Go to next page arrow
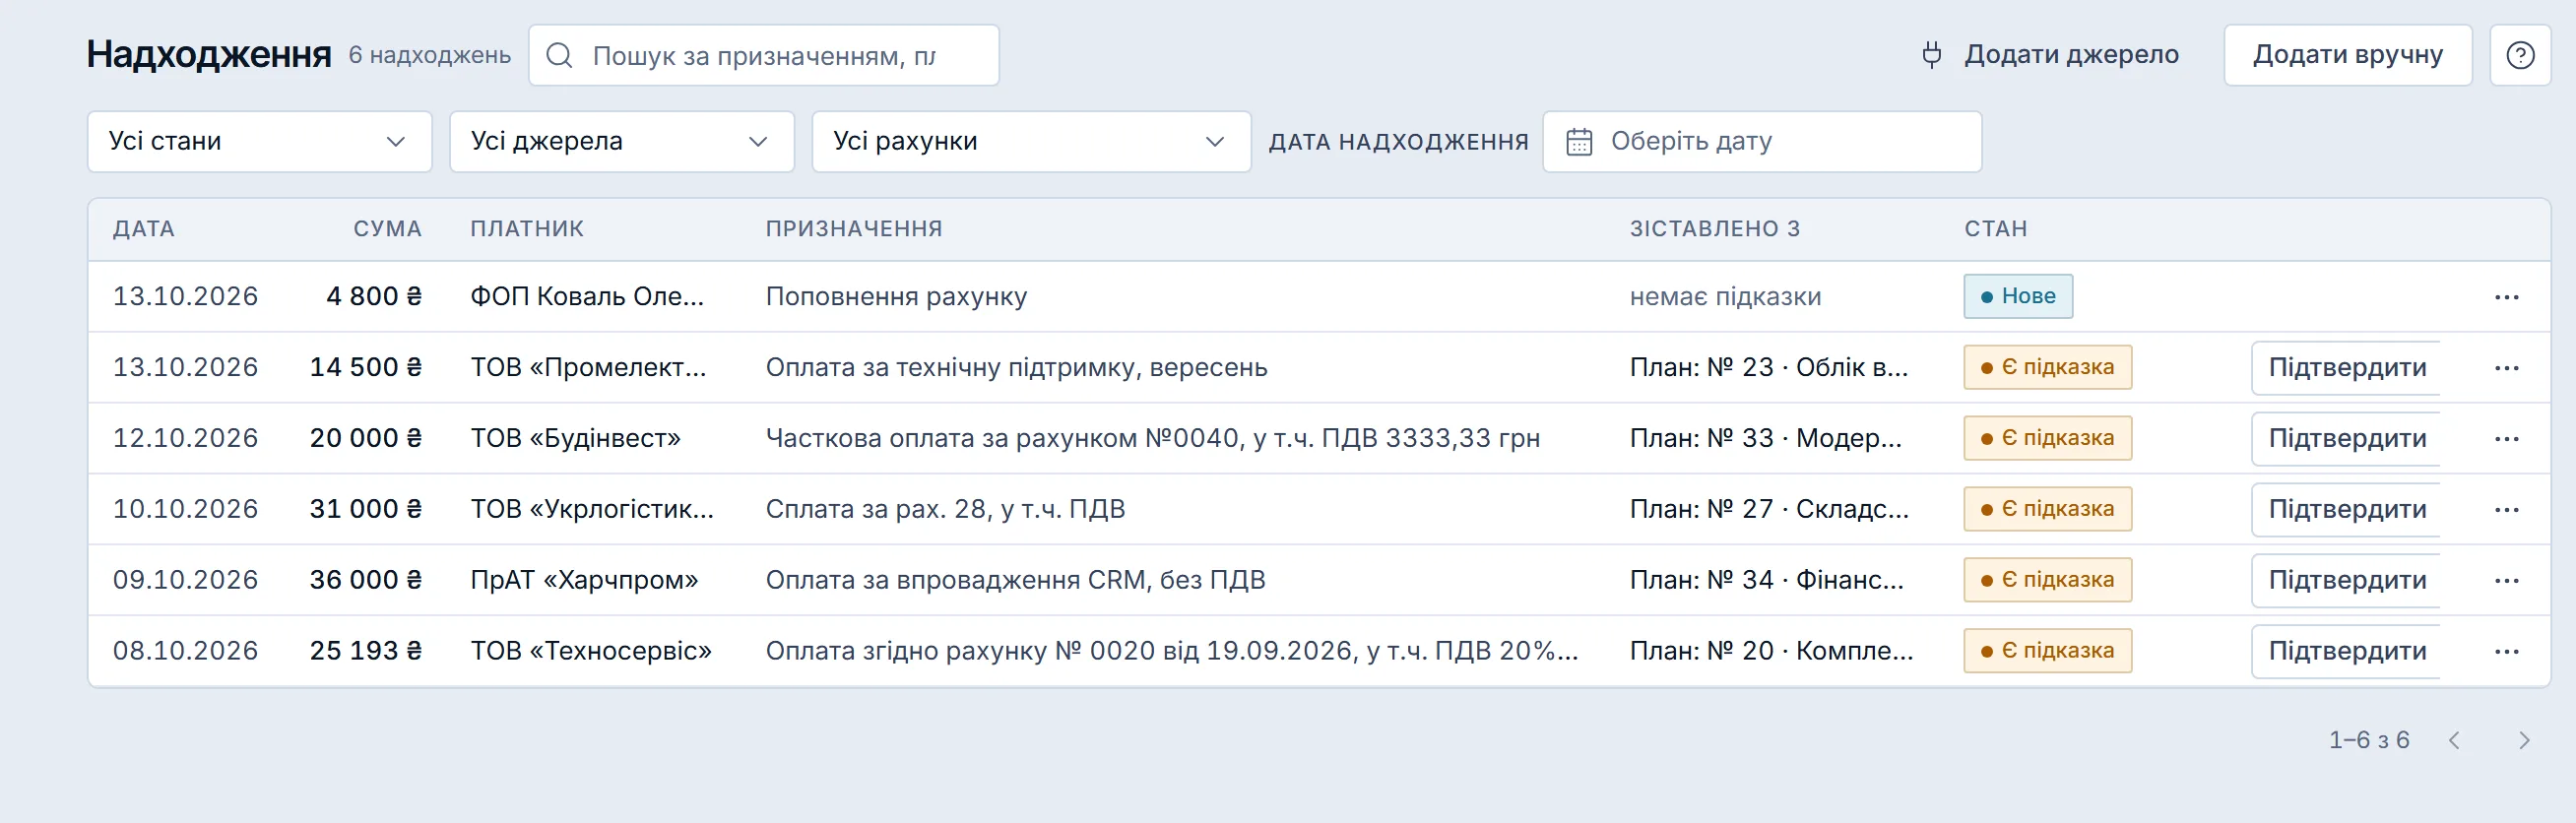 2524,740
